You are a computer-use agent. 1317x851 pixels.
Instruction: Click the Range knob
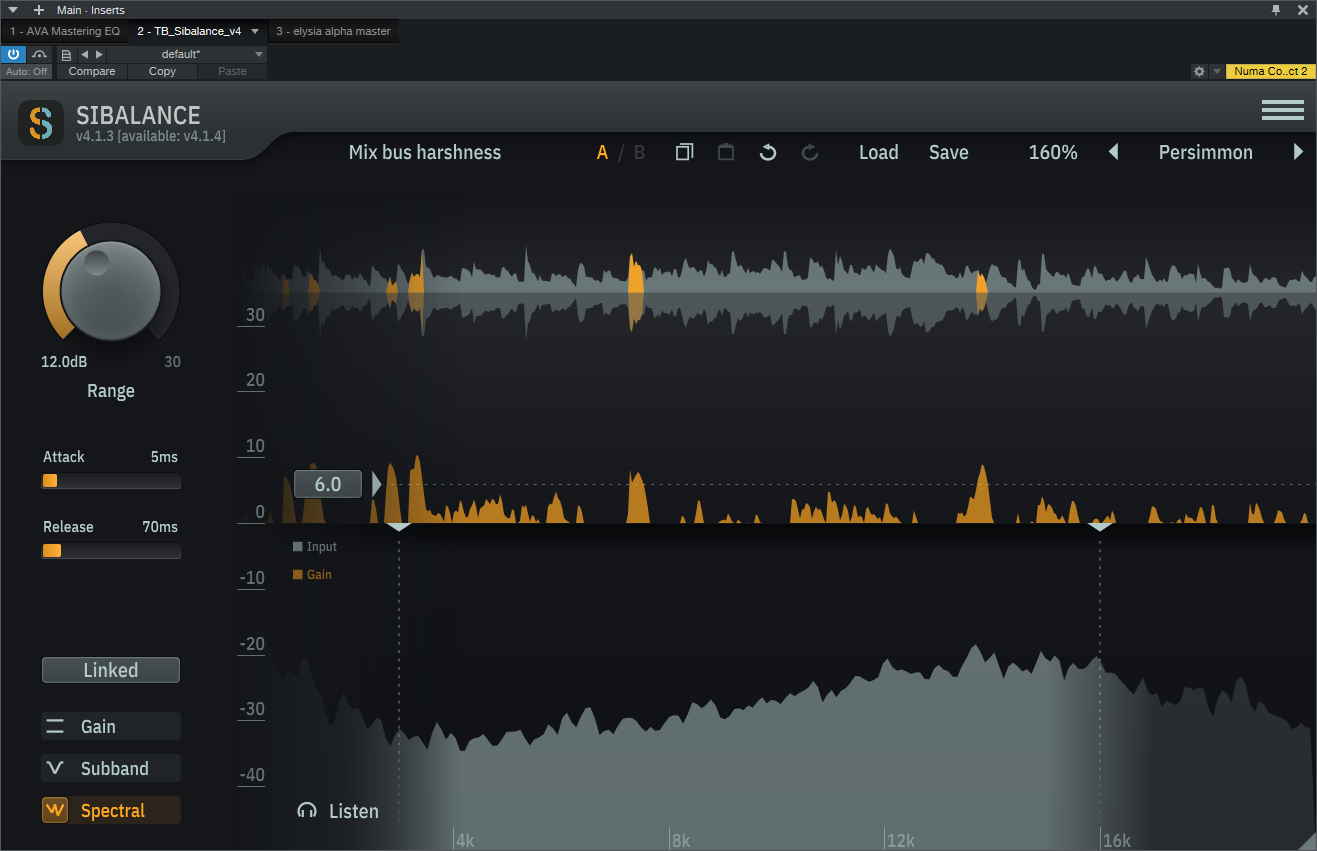[110, 290]
